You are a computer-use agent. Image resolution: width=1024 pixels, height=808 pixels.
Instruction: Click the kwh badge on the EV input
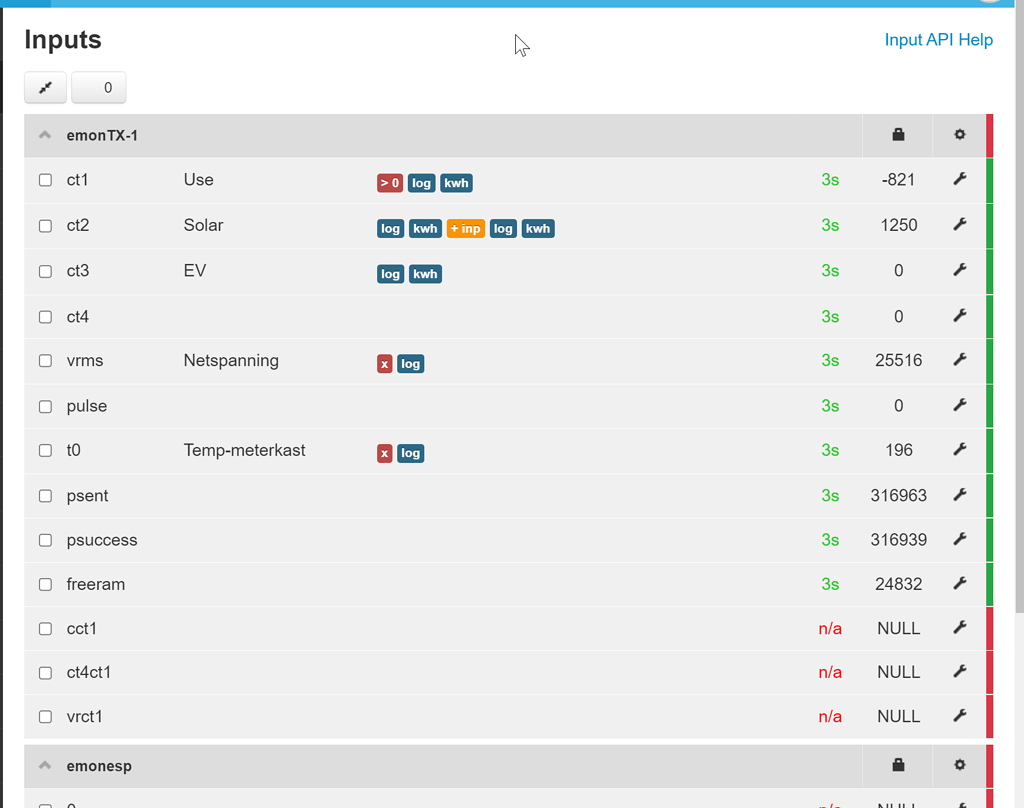click(425, 273)
